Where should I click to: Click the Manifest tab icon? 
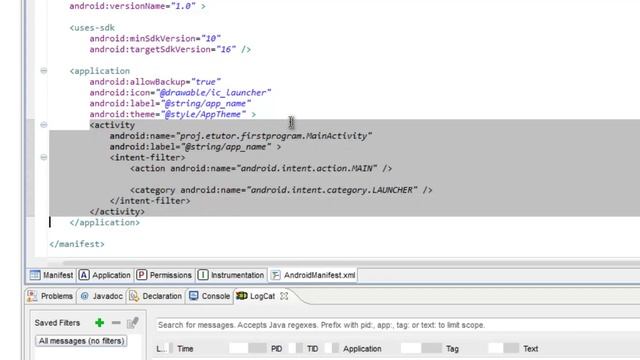tap(35, 275)
